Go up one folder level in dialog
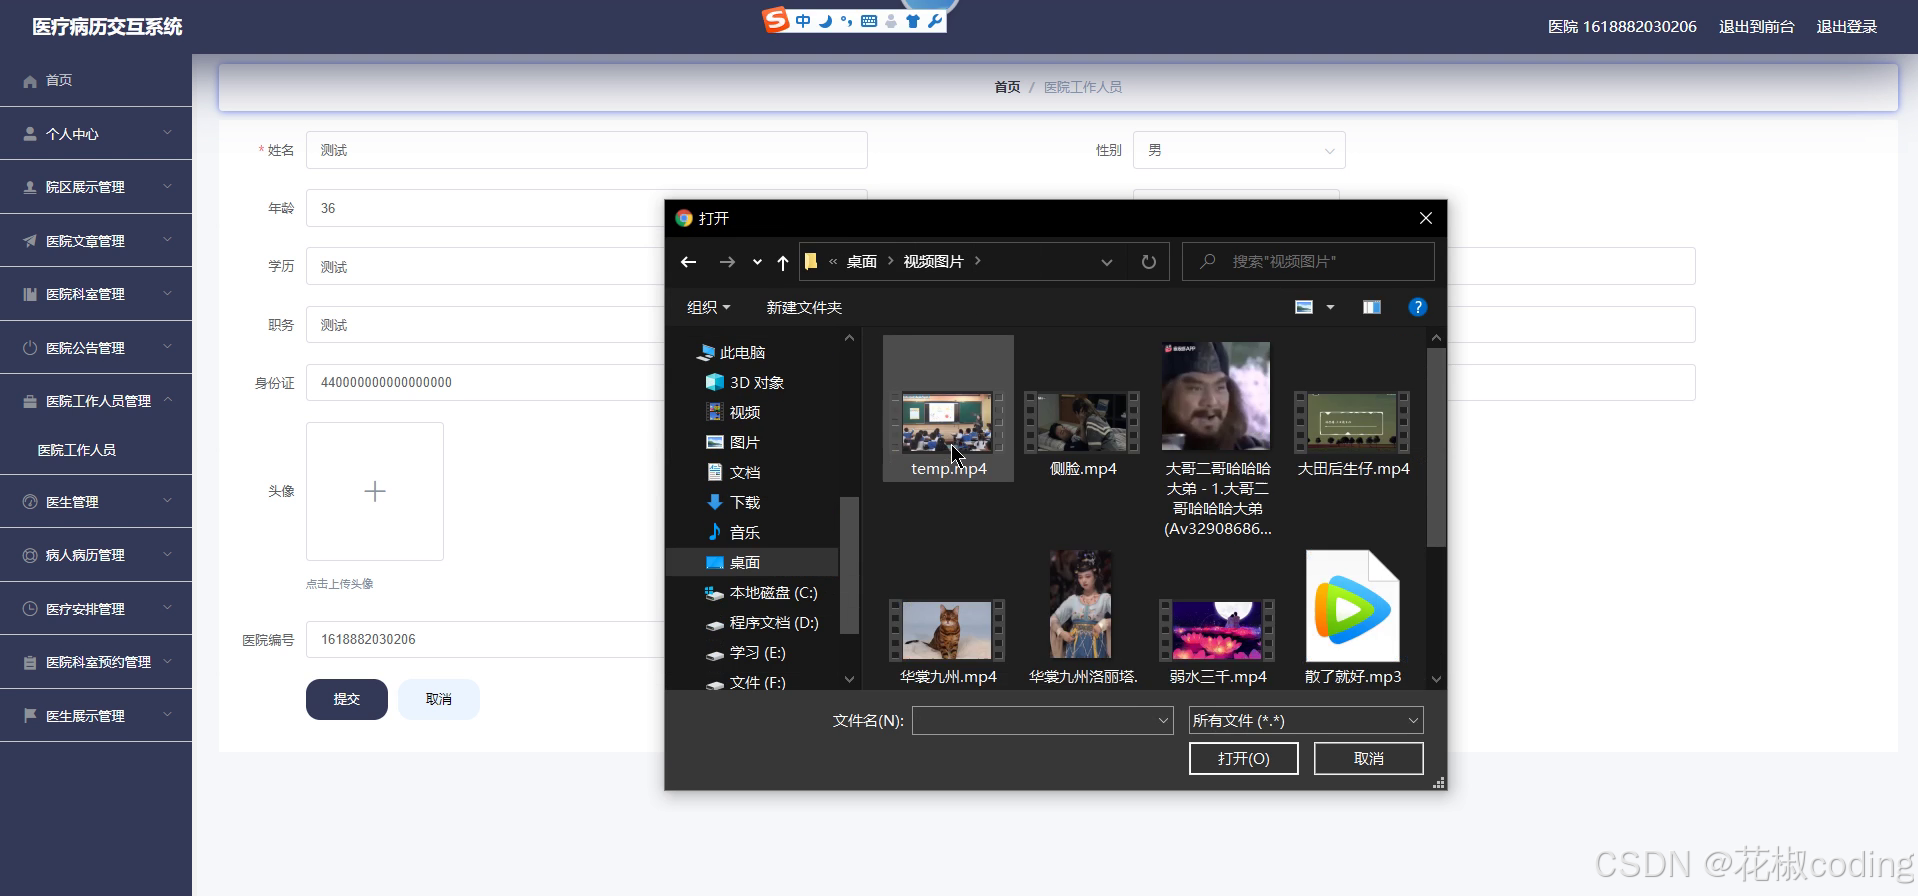 [783, 262]
